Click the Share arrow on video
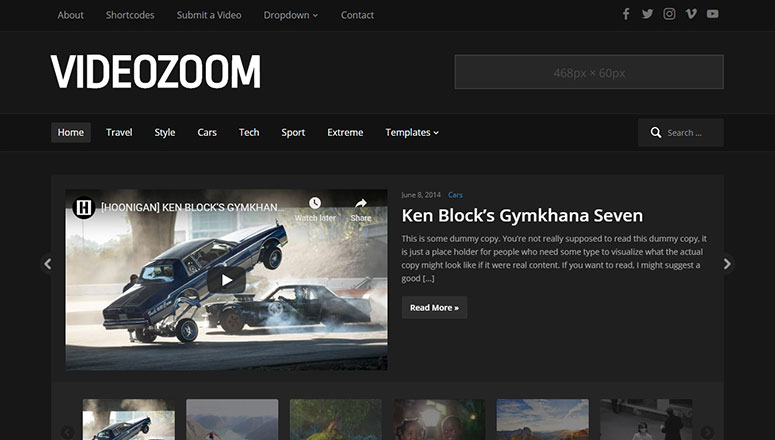The image size is (775, 440). pos(361,203)
